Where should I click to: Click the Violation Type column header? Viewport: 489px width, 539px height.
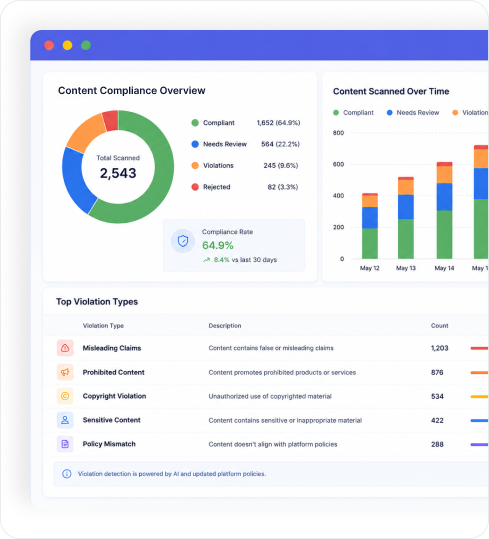coord(103,326)
